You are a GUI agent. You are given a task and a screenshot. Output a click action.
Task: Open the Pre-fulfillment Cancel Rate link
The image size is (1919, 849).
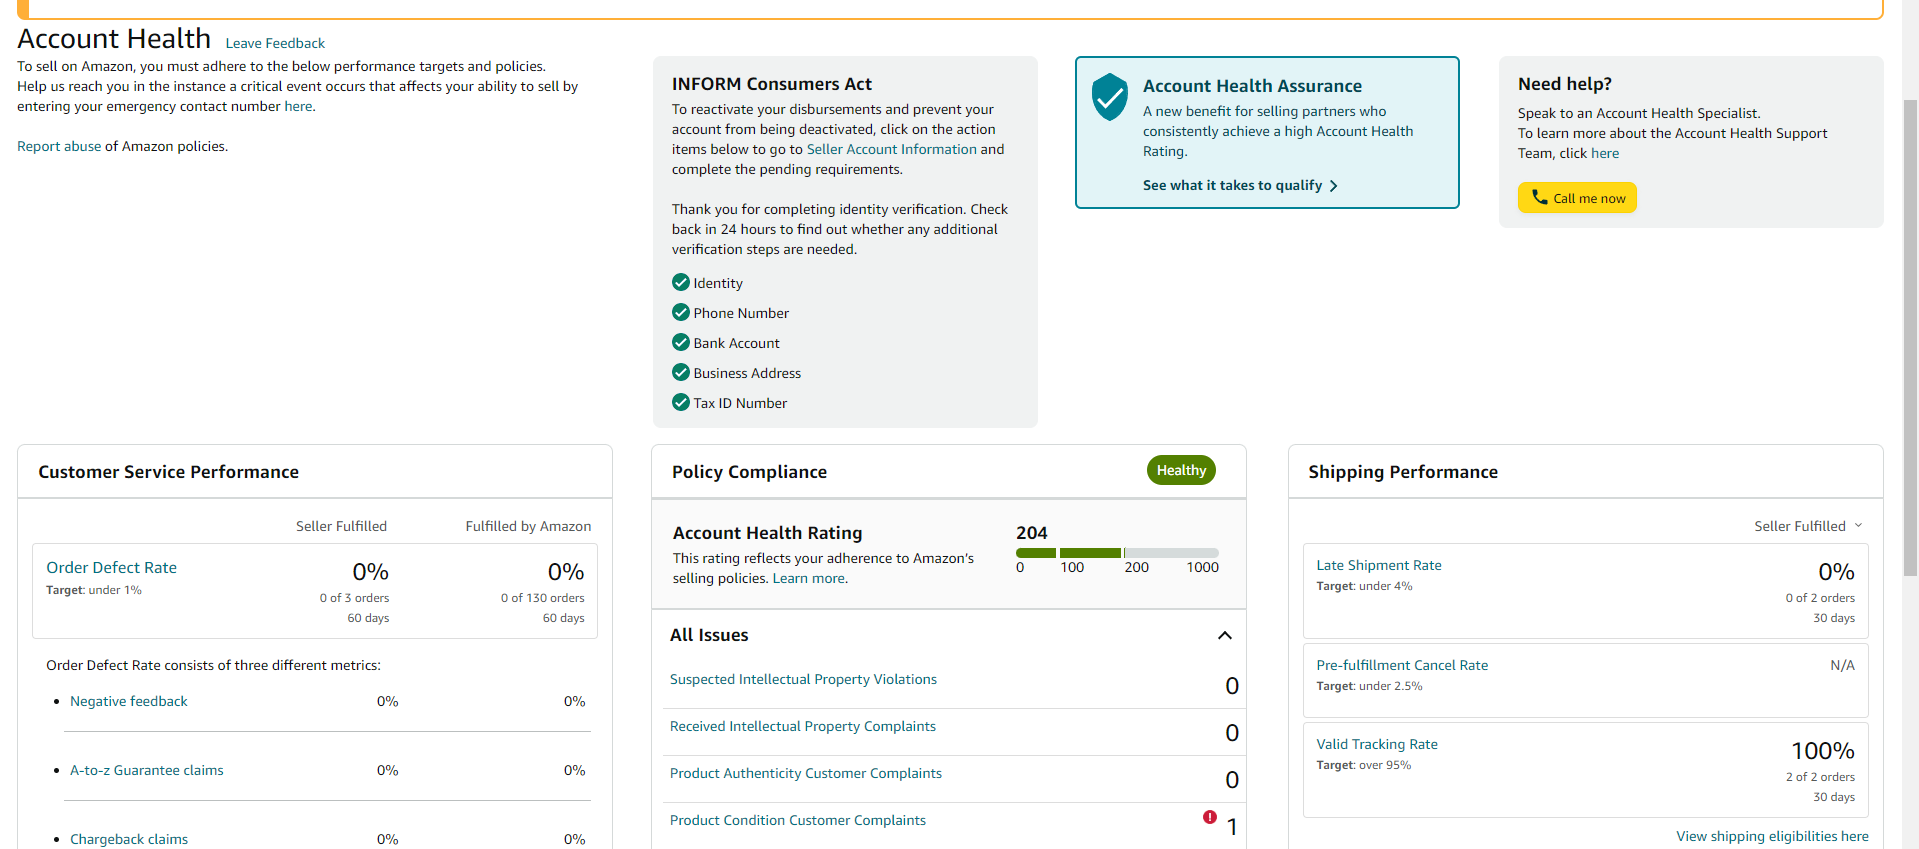tap(1402, 665)
